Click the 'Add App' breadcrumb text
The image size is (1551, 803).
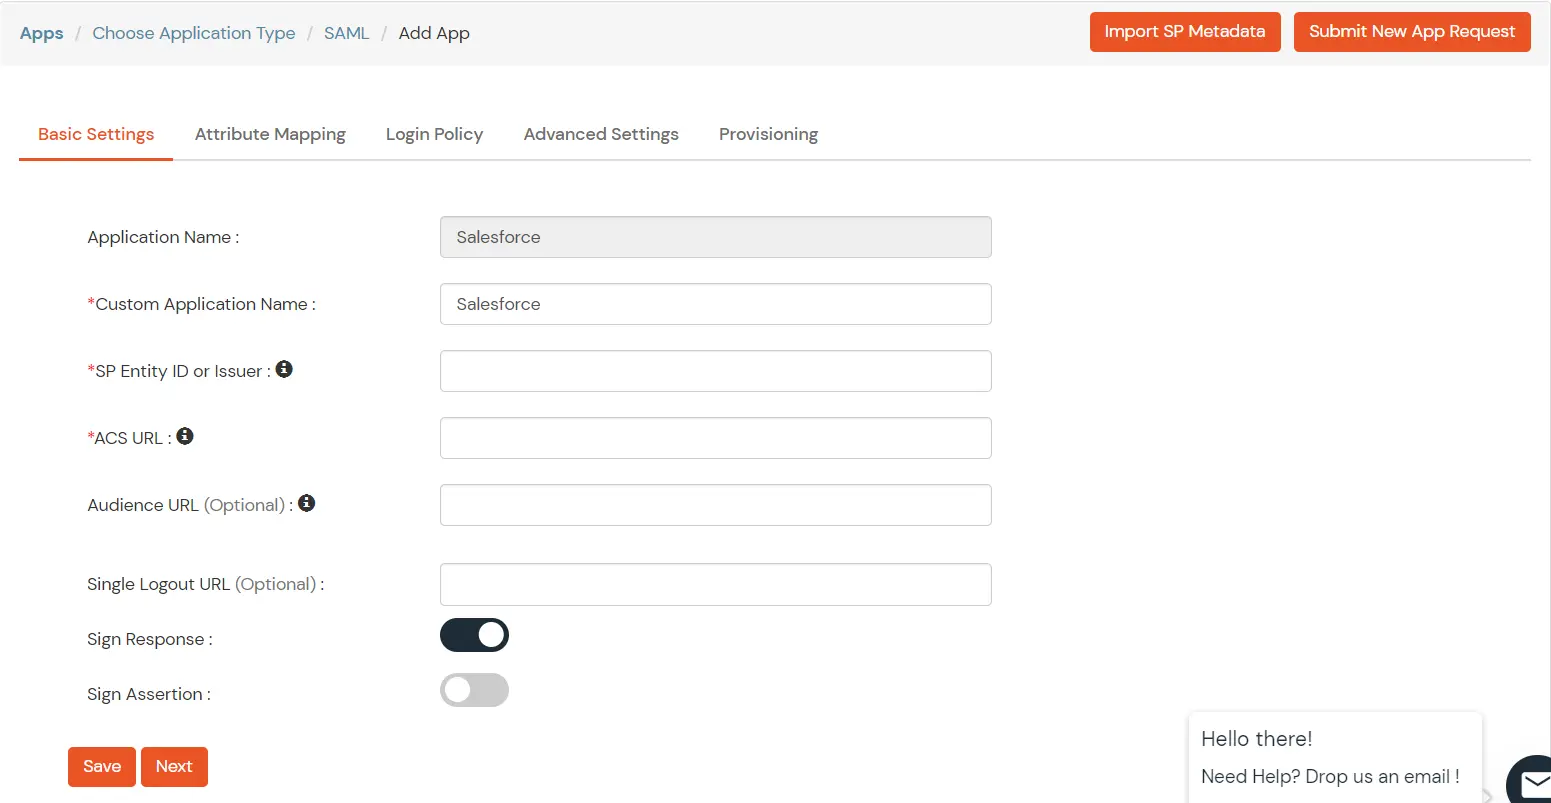[434, 33]
